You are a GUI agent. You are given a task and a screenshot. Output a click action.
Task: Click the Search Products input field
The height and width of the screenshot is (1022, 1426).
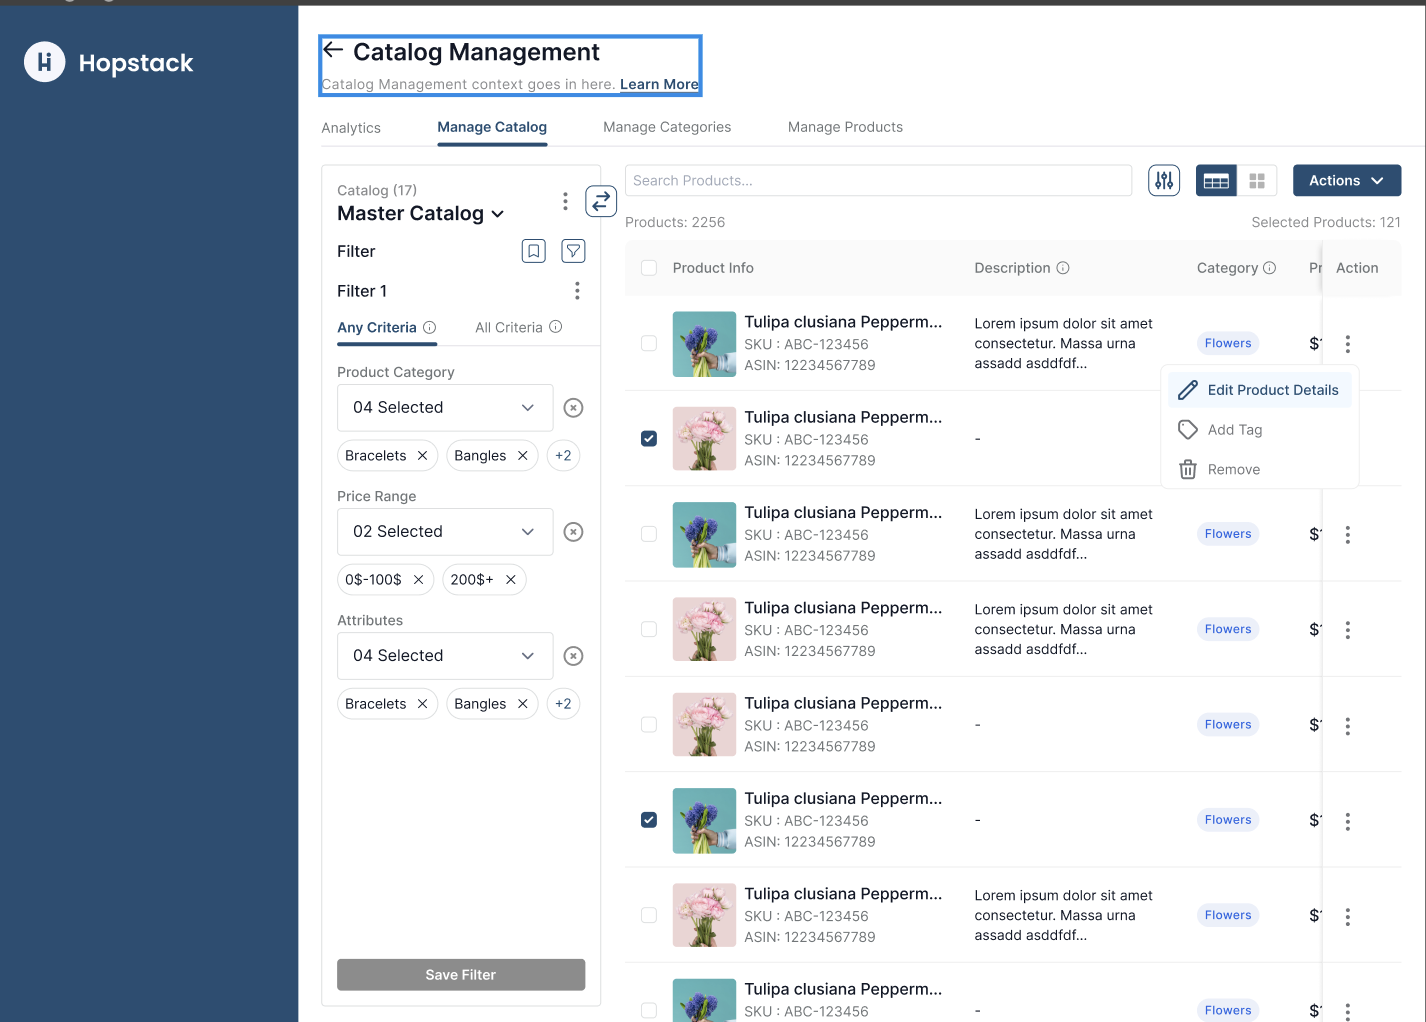point(878,181)
